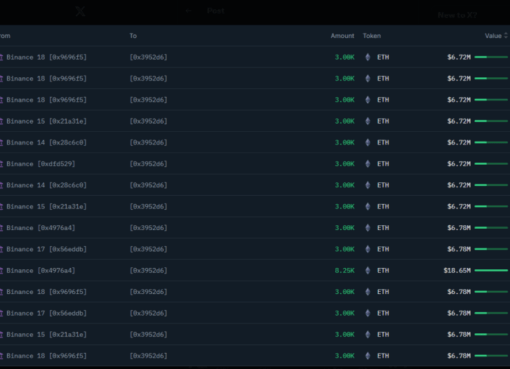510x369 pixels.
Task: Open recipient in Binance [0x4976a4] 3.00K row
Action: [x=148, y=228]
